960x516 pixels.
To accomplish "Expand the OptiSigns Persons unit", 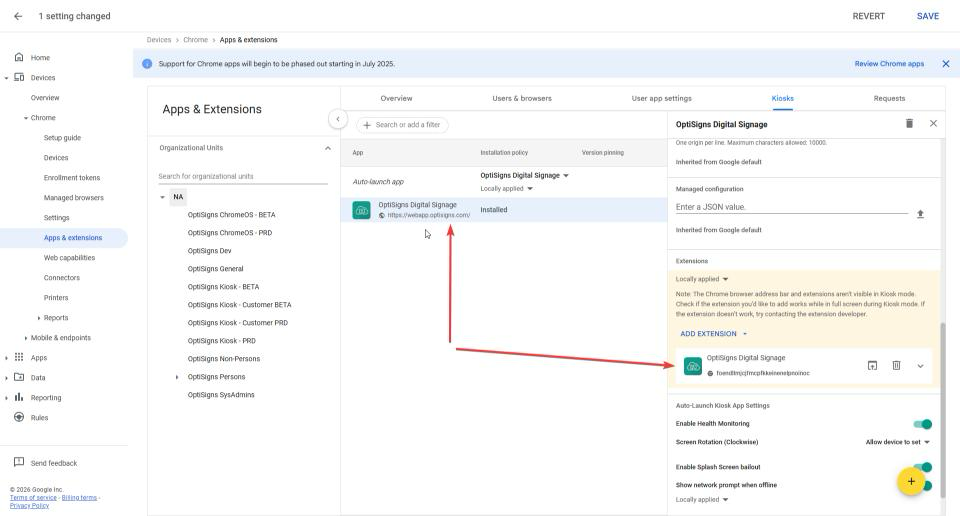I will [x=177, y=377].
